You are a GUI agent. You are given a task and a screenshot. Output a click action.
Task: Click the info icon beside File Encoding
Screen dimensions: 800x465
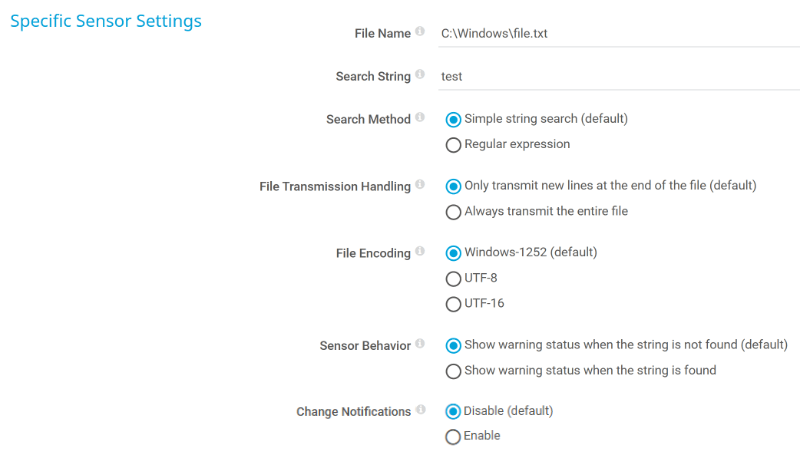click(x=420, y=252)
